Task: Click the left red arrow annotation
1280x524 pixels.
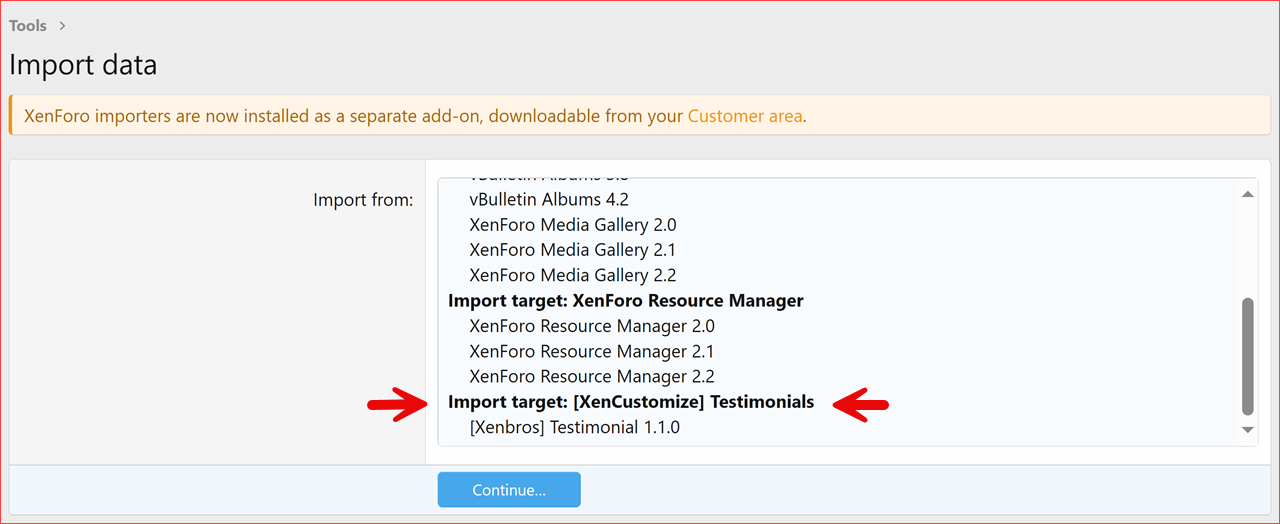Action: tap(395, 403)
